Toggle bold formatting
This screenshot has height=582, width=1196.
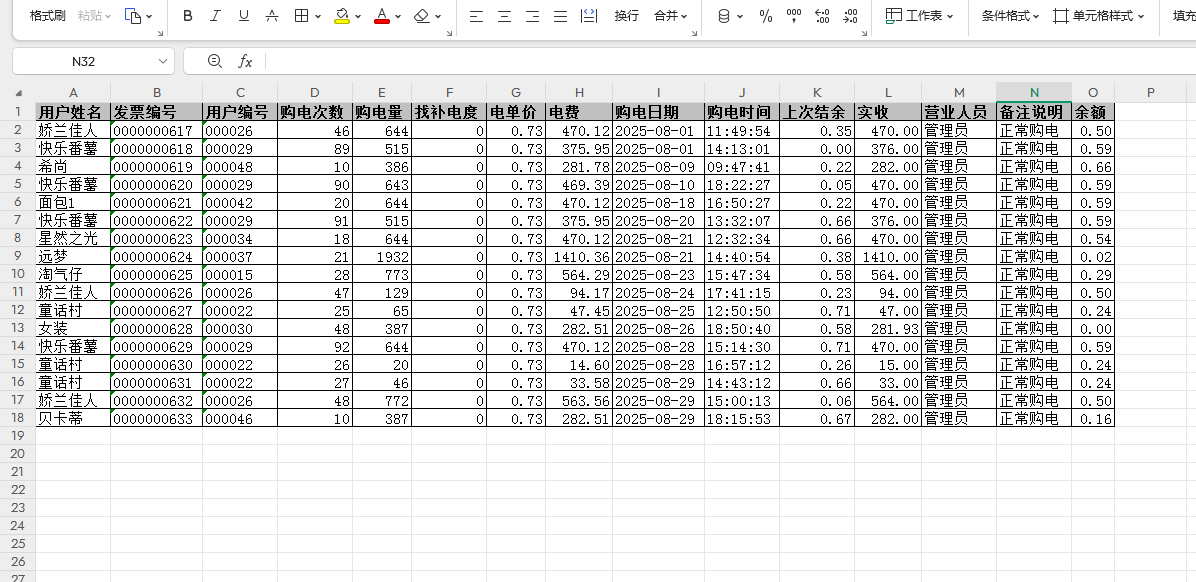(188, 16)
